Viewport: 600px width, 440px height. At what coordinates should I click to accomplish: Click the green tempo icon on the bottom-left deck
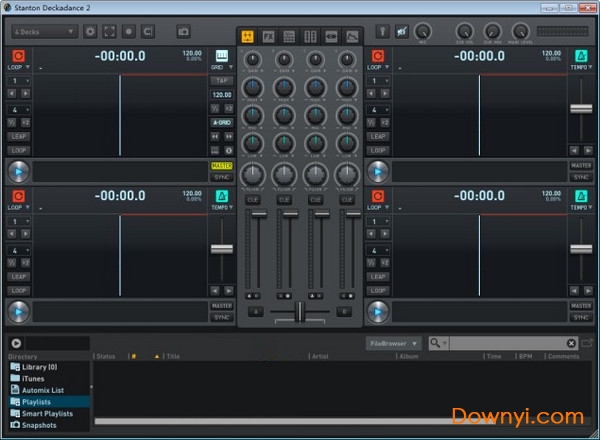coord(221,194)
